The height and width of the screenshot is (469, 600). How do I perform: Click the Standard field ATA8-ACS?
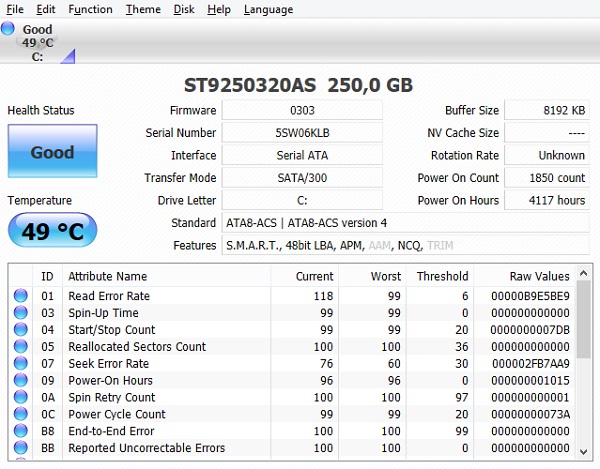[406, 223]
